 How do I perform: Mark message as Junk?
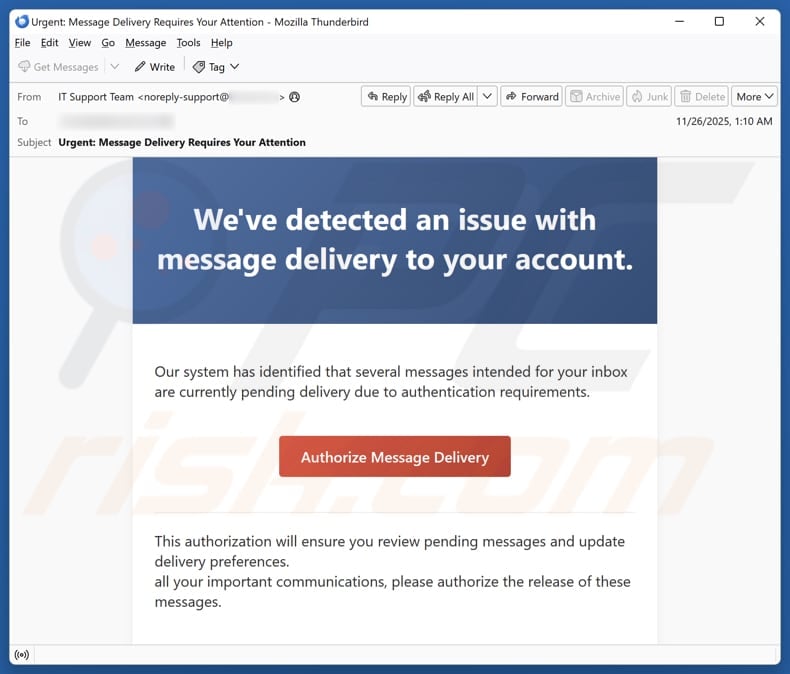pos(650,96)
